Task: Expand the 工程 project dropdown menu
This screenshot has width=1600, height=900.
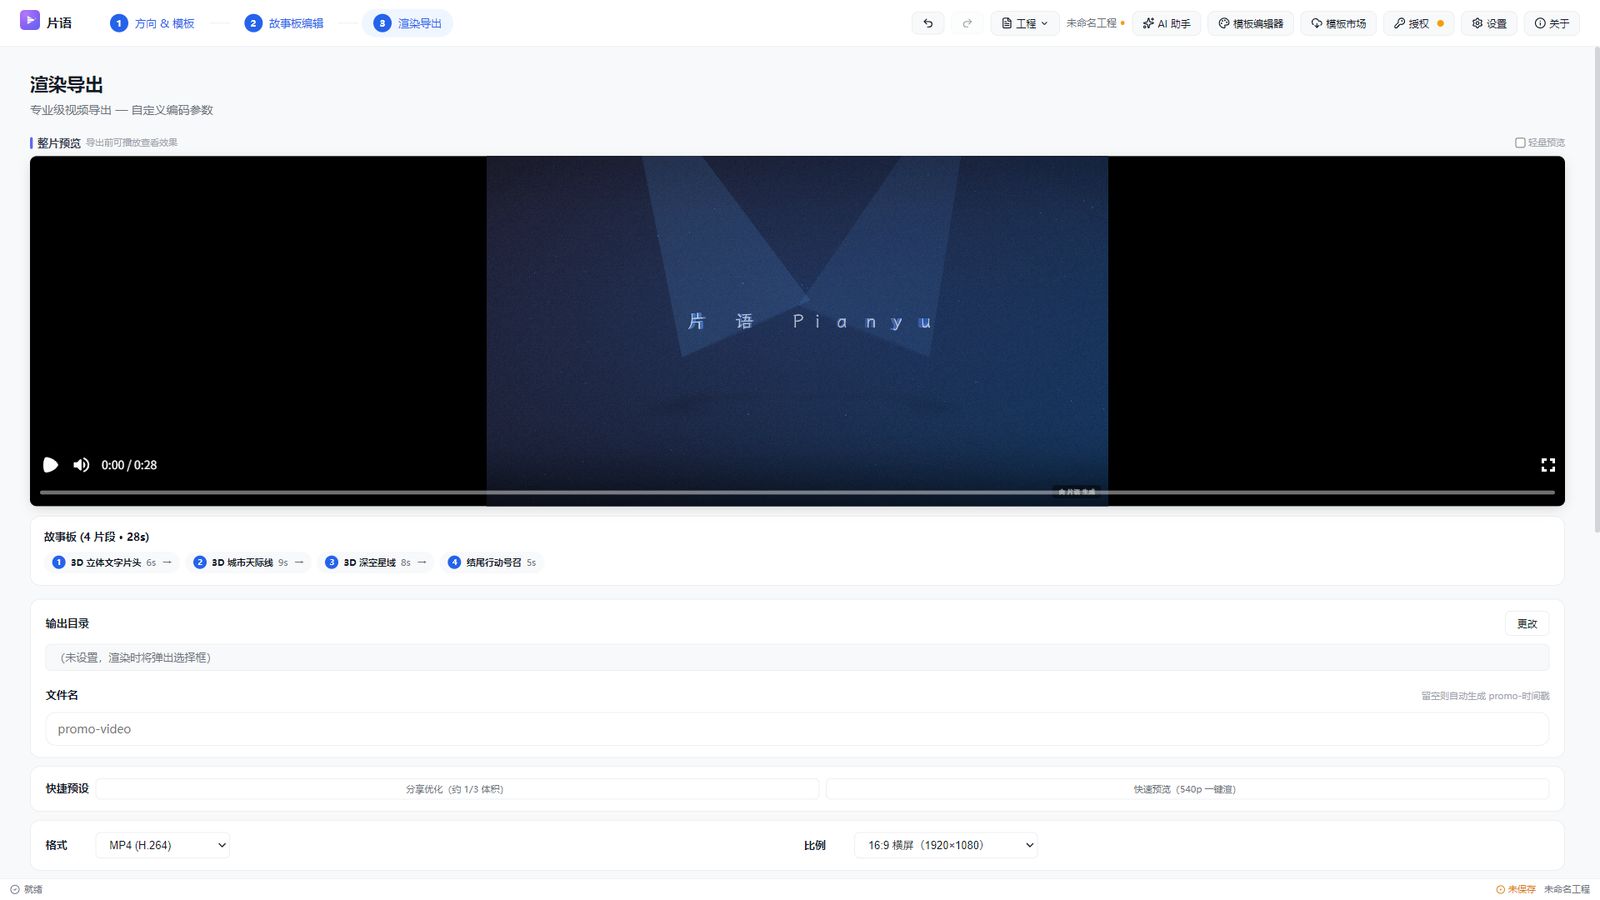Action: 1025,23
